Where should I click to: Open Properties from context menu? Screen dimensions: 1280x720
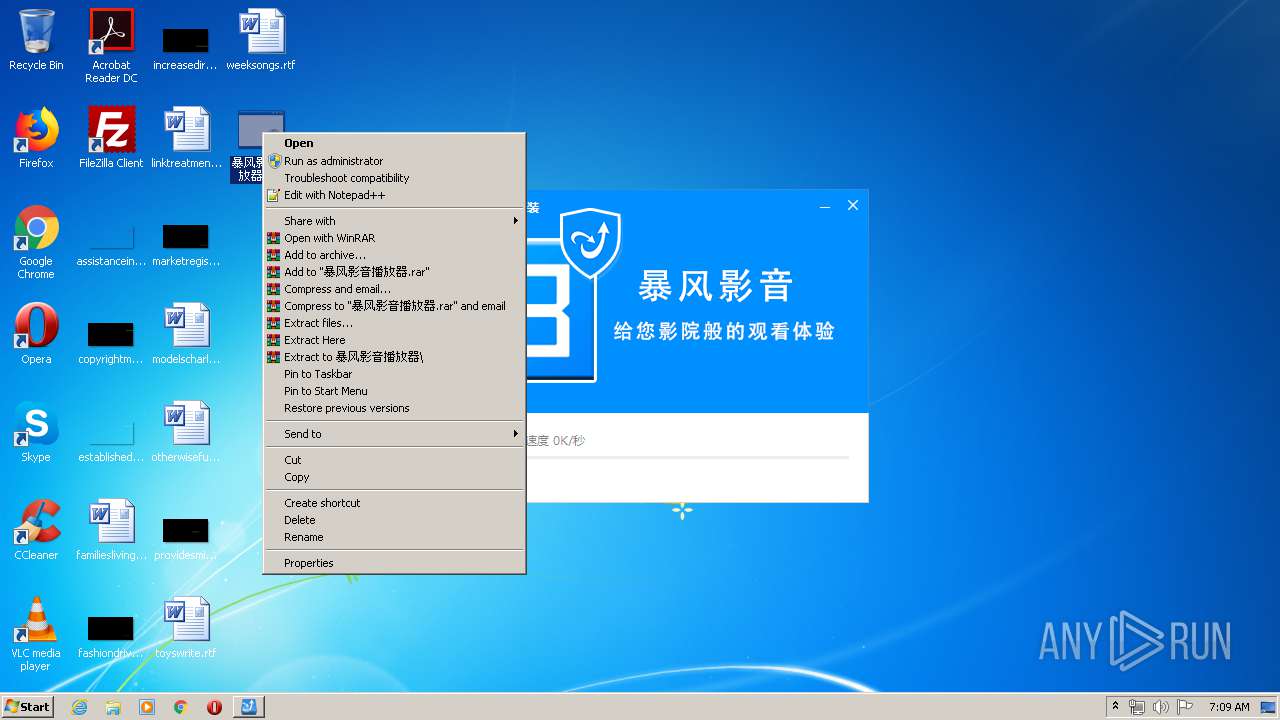coord(394,563)
